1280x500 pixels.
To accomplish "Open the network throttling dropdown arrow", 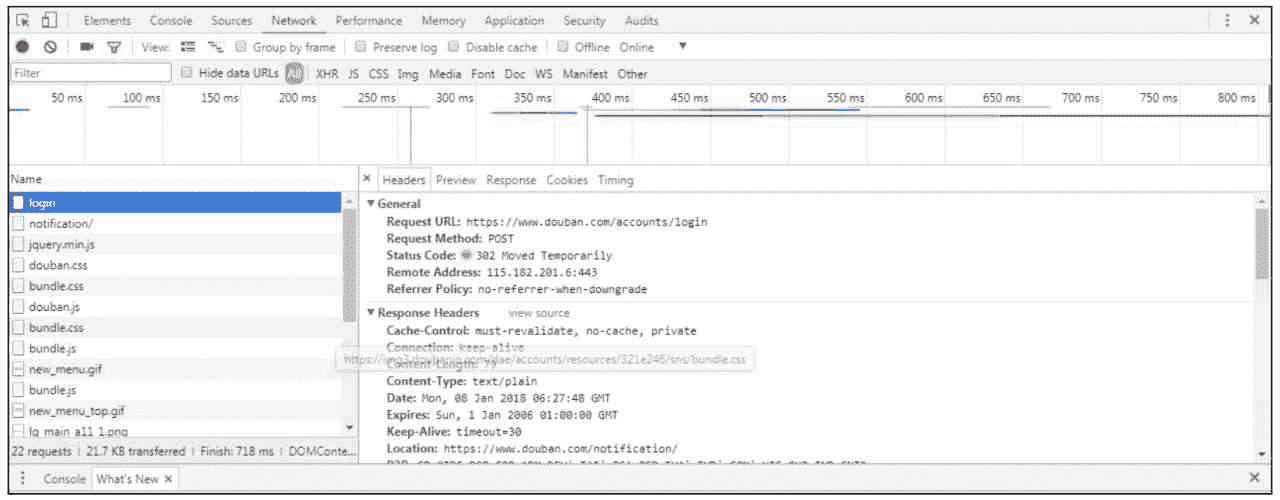I will point(683,46).
